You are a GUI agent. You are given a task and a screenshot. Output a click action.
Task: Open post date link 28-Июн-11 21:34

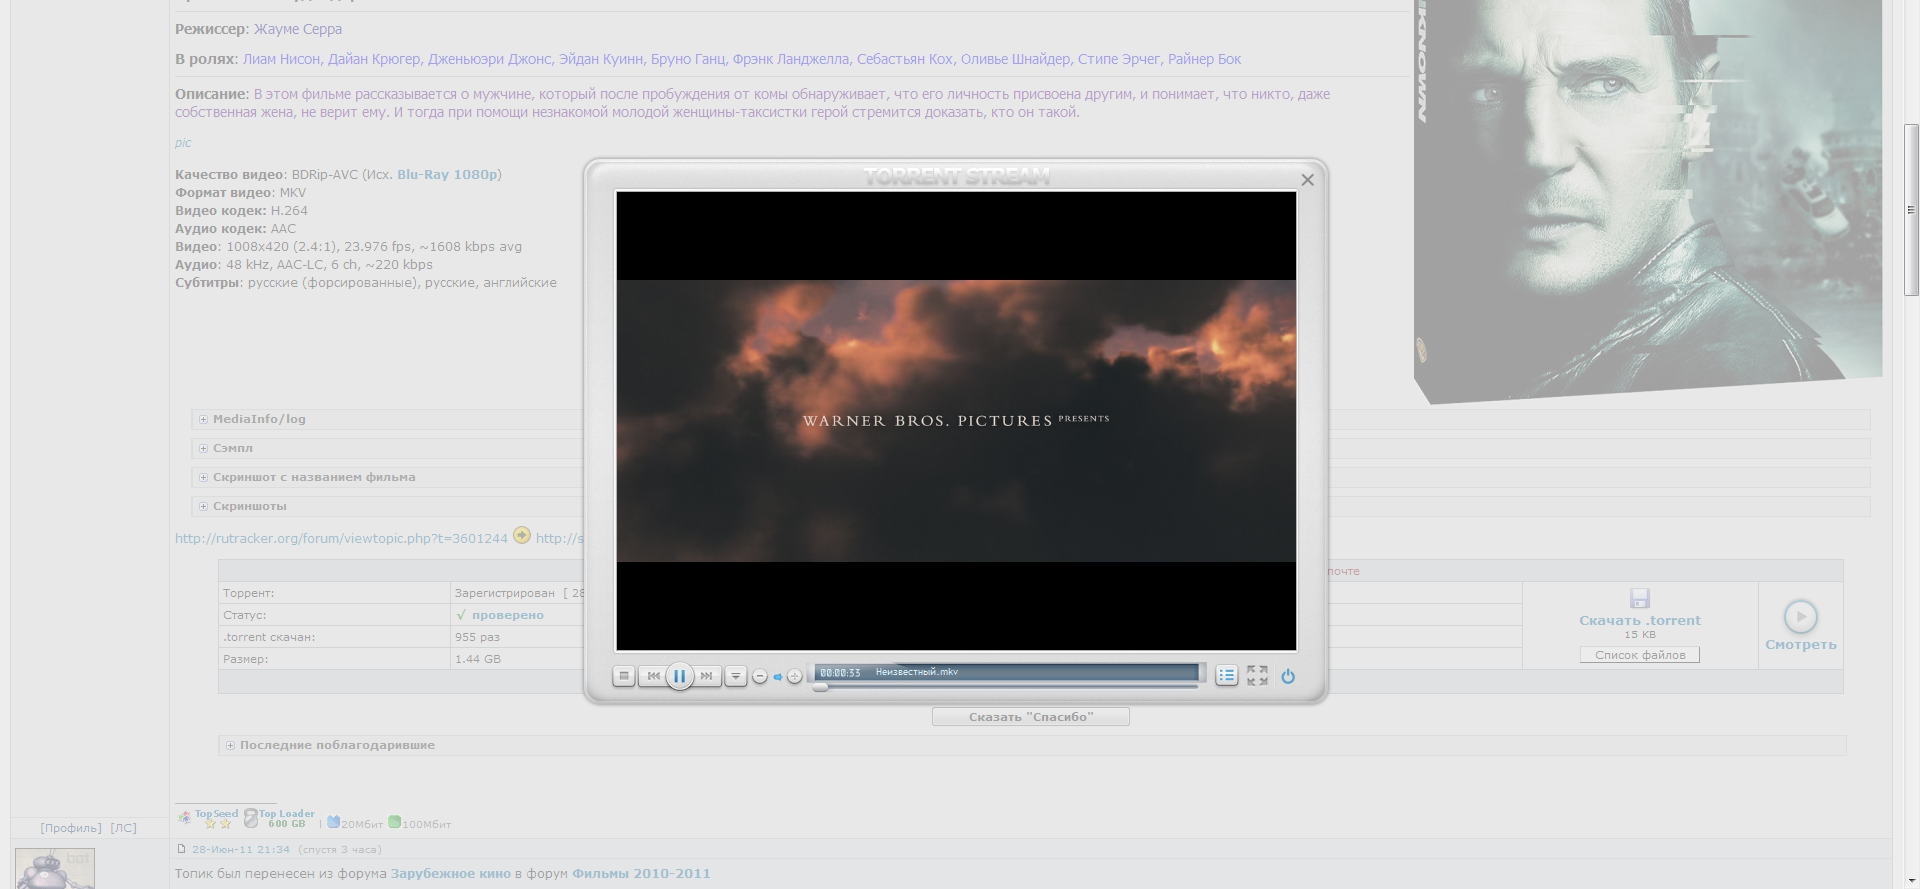(241, 850)
